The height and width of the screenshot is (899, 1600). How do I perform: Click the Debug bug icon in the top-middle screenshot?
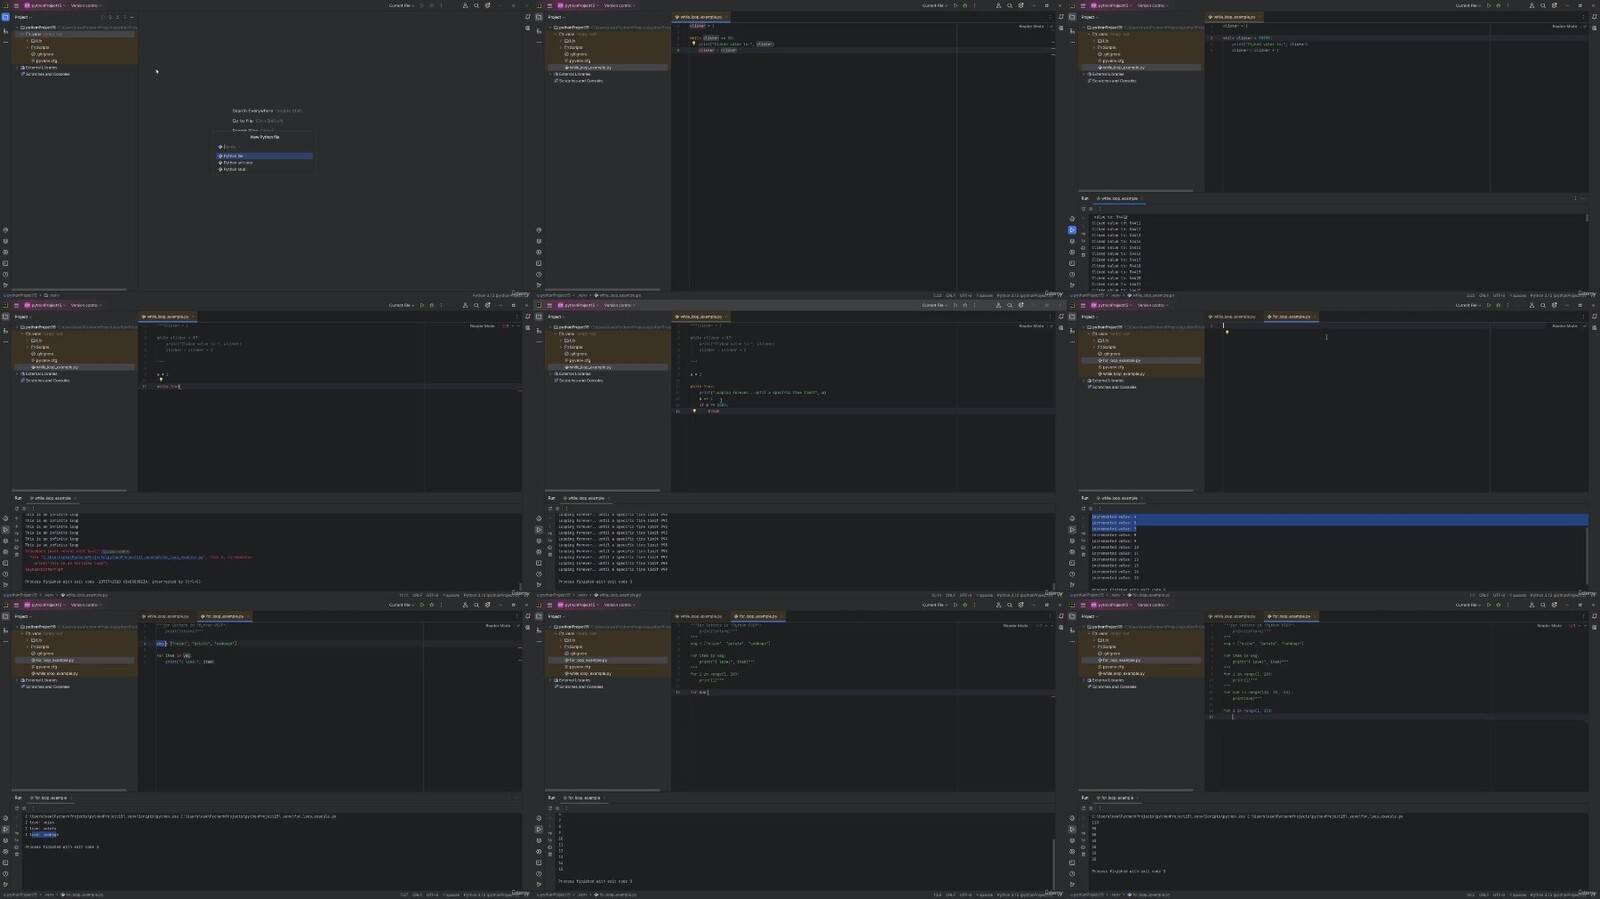tap(965, 5)
